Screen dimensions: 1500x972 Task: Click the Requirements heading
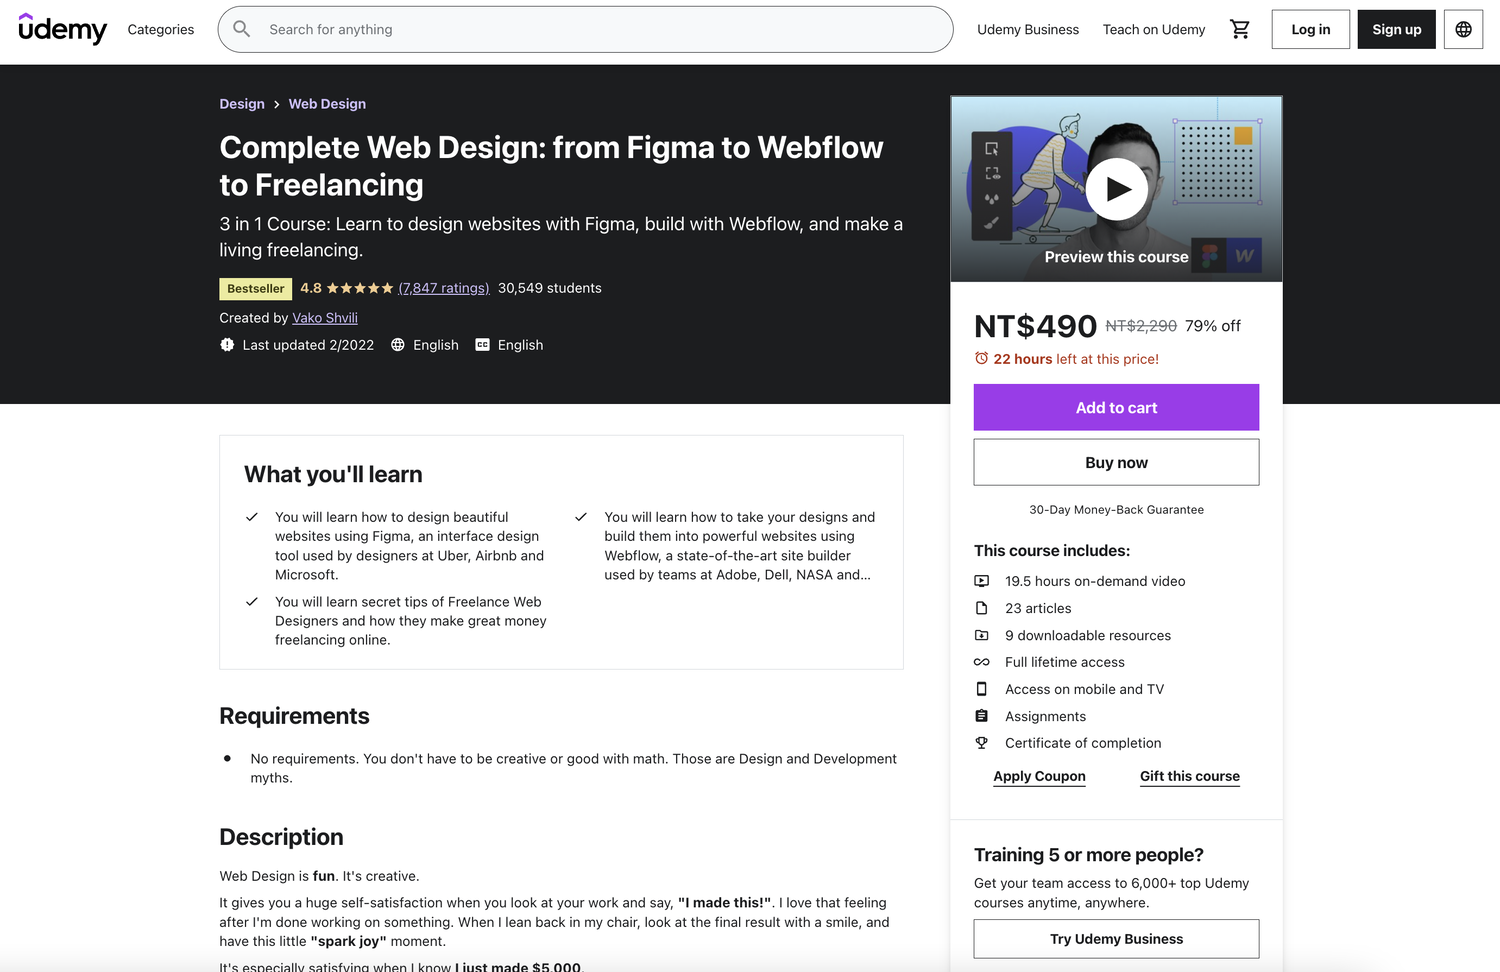coord(294,716)
